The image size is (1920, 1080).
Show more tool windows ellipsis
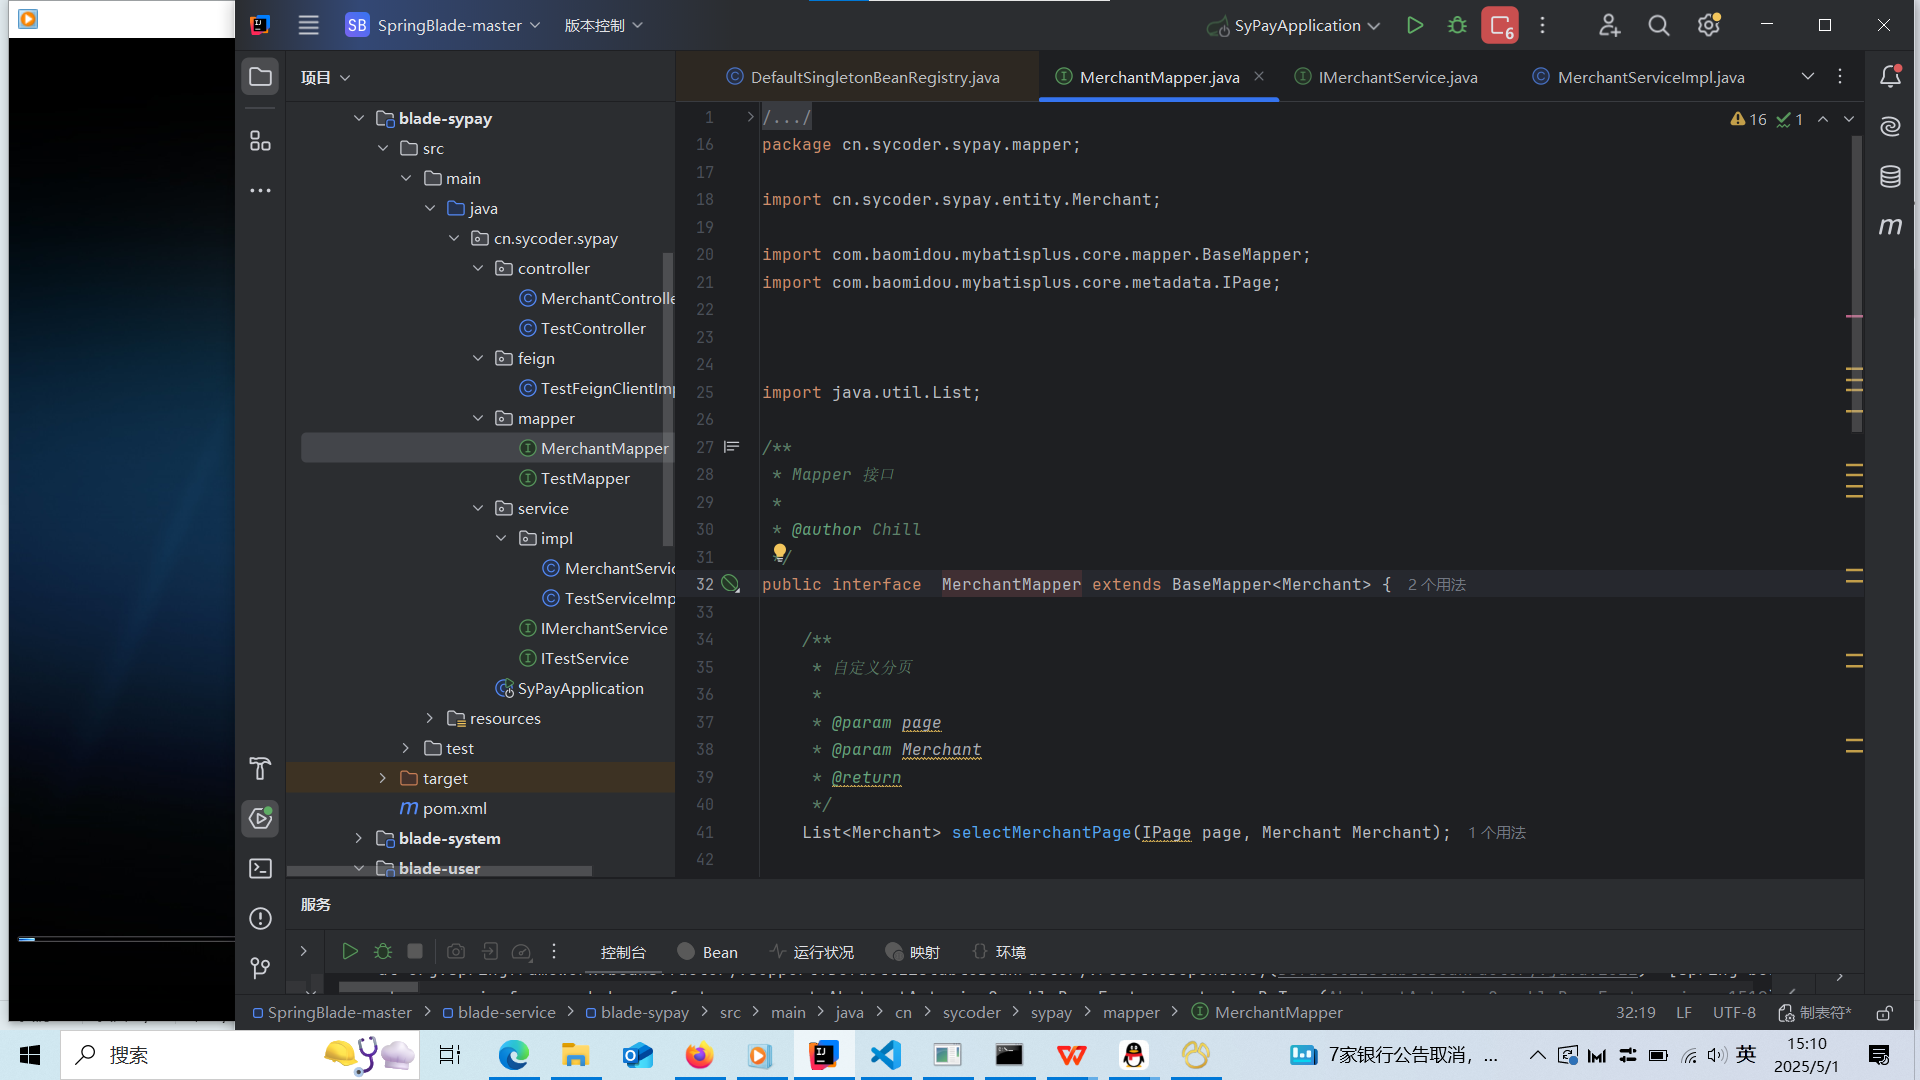tap(260, 190)
